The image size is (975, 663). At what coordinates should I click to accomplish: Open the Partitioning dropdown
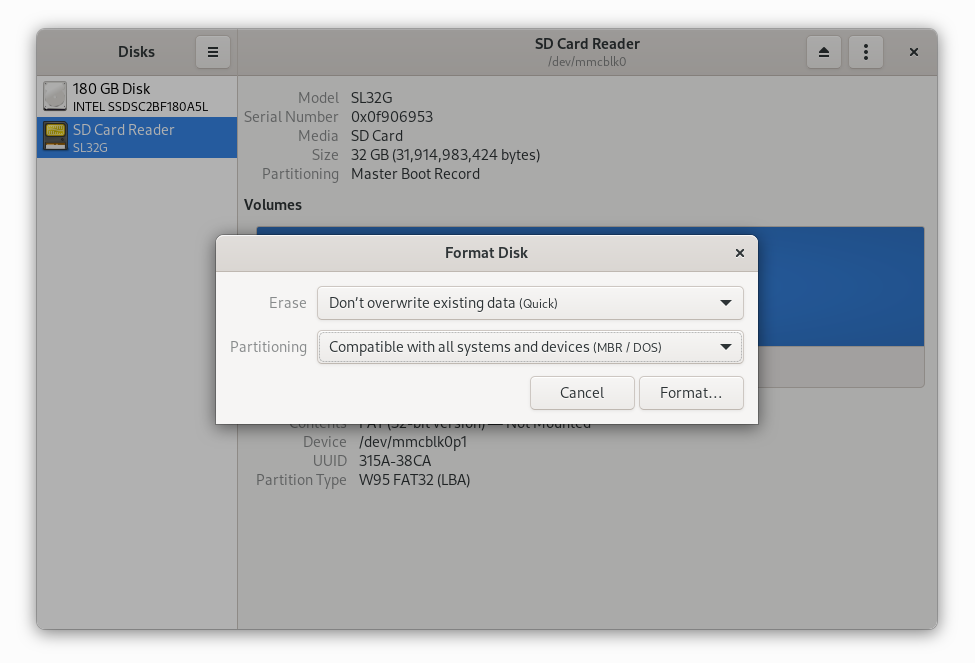click(529, 347)
